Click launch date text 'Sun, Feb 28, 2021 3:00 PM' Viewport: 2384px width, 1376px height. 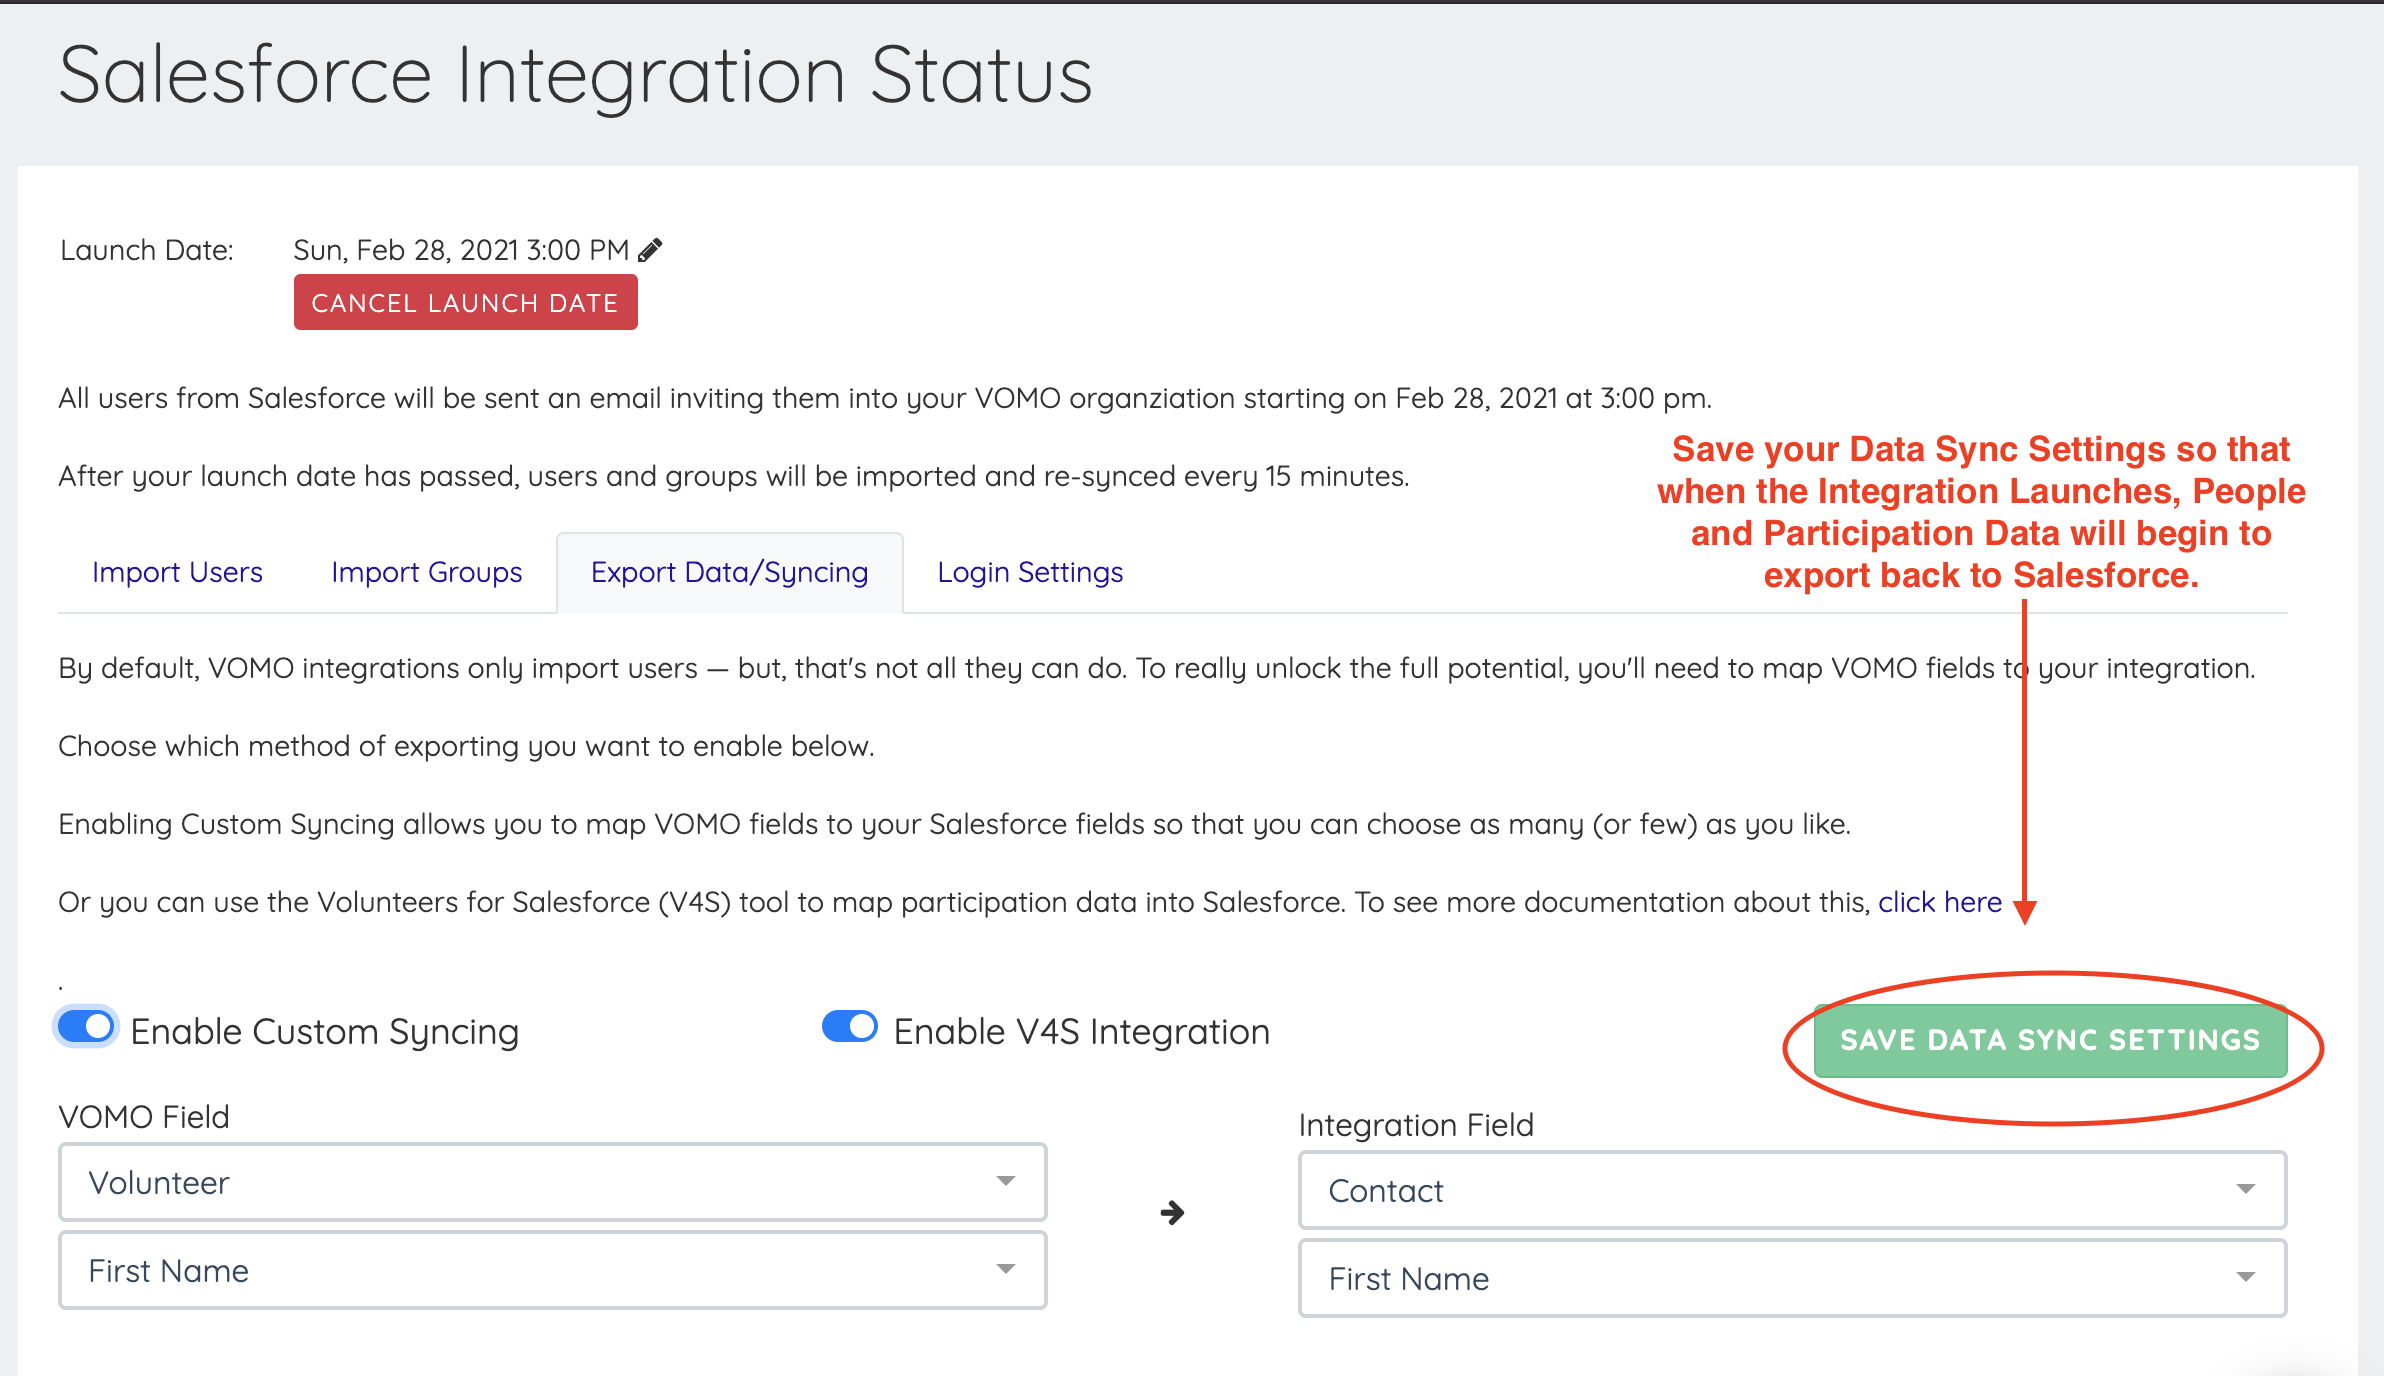pyautogui.click(x=461, y=250)
